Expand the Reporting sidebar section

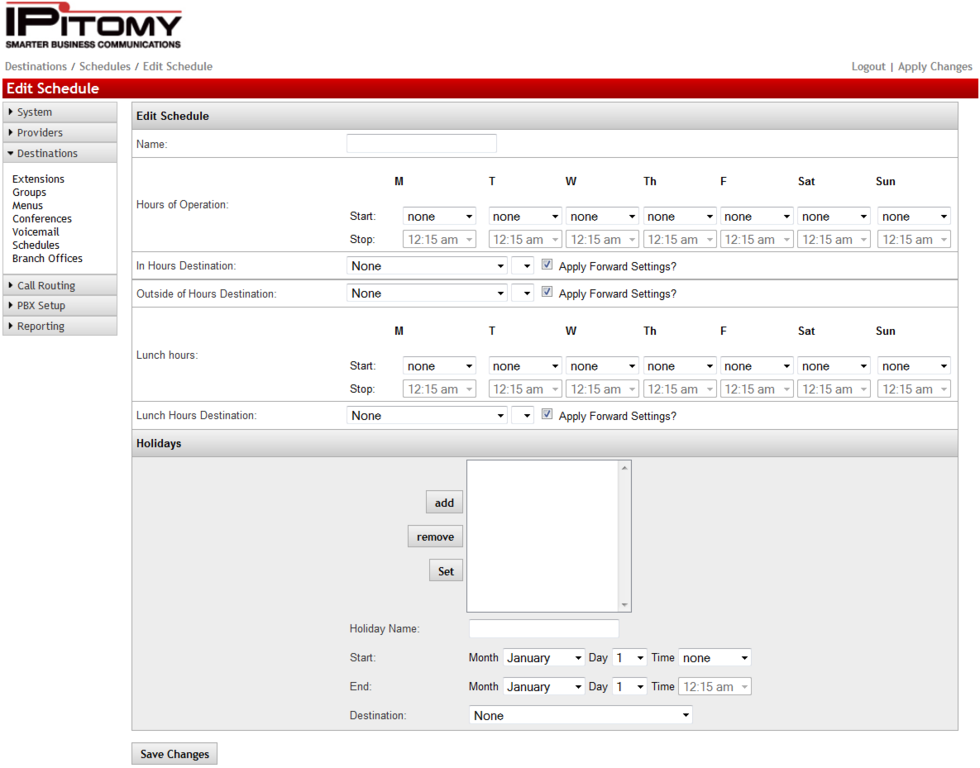click(x=40, y=326)
